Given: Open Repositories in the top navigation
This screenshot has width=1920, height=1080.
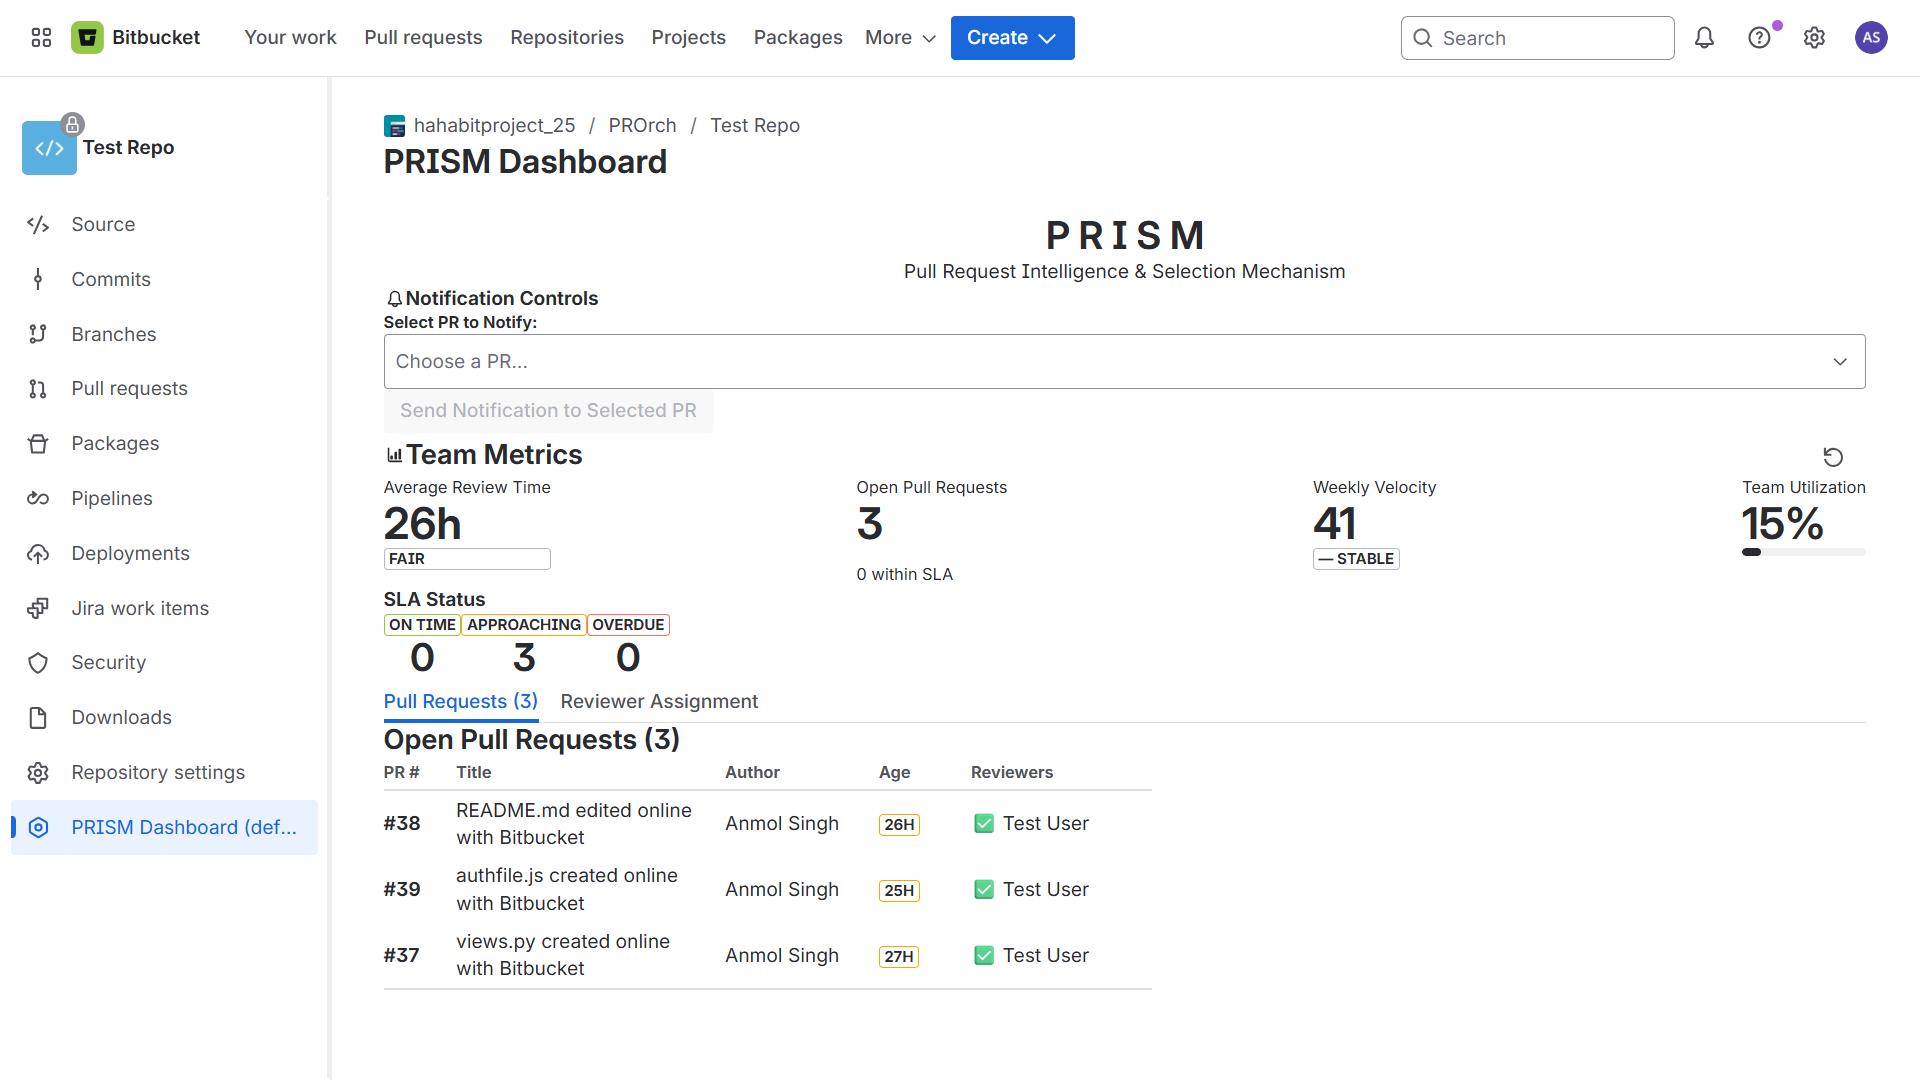Looking at the screenshot, I should click(566, 38).
